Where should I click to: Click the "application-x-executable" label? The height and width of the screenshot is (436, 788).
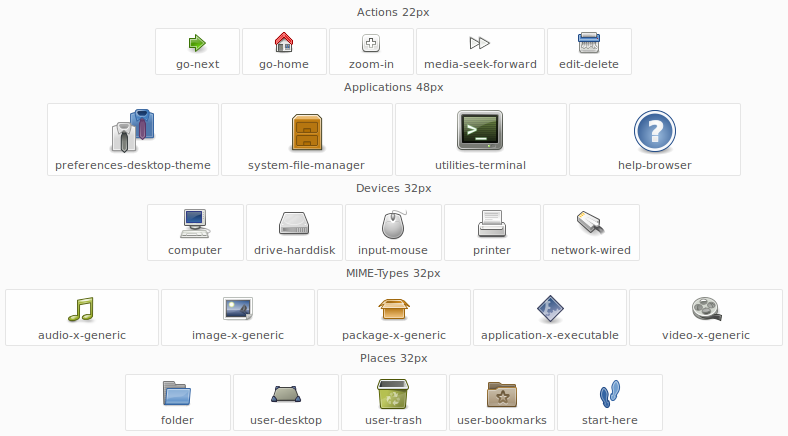tap(550, 335)
